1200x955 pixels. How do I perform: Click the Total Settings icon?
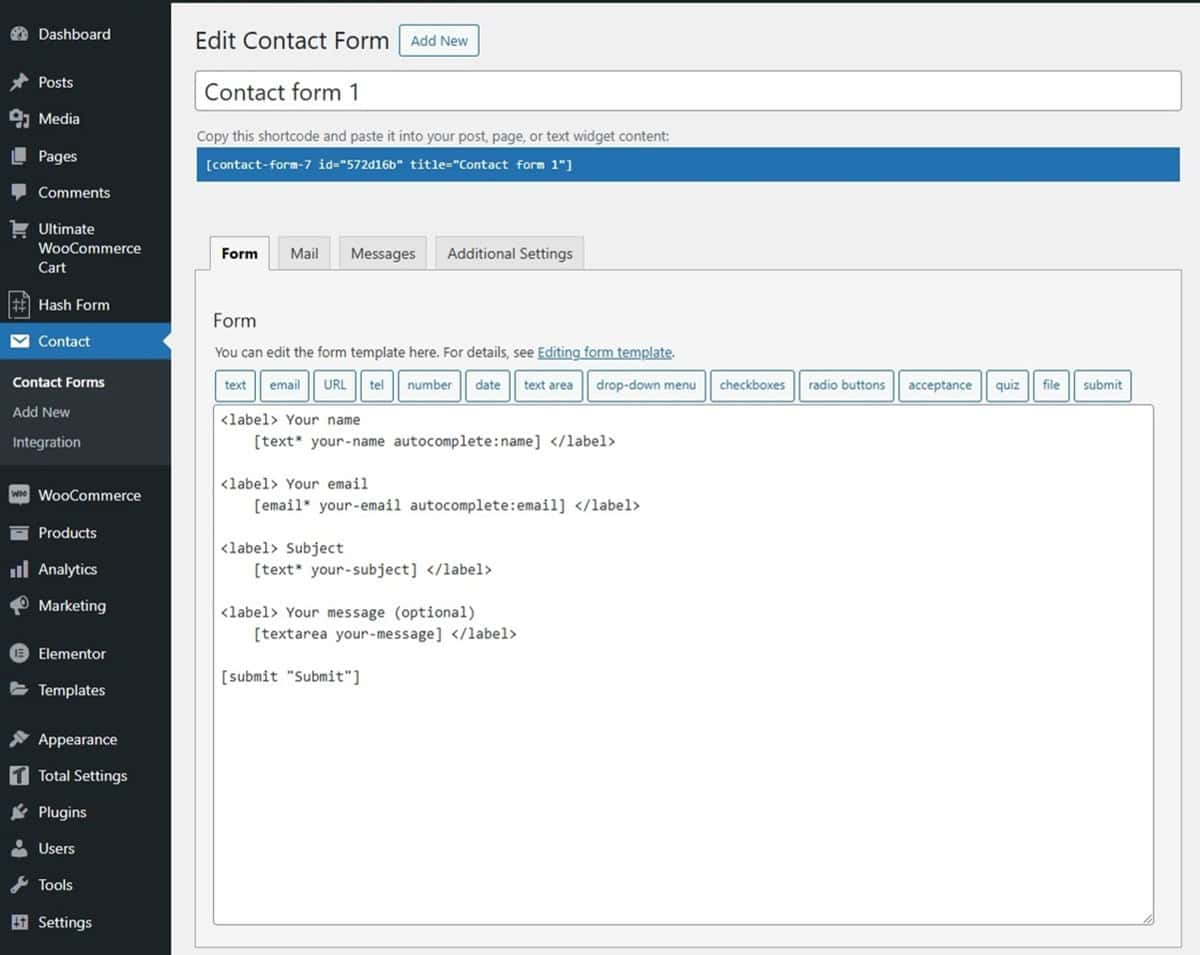[x=19, y=776]
